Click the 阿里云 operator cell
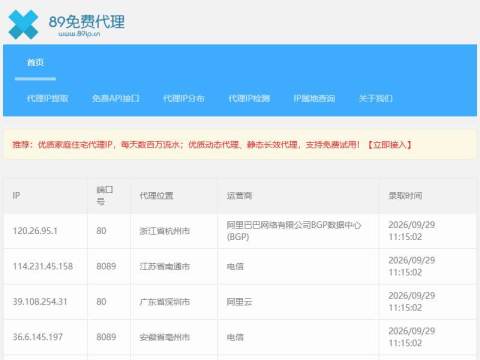Image resolution: width=480 pixels, height=360 pixels. point(239,302)
